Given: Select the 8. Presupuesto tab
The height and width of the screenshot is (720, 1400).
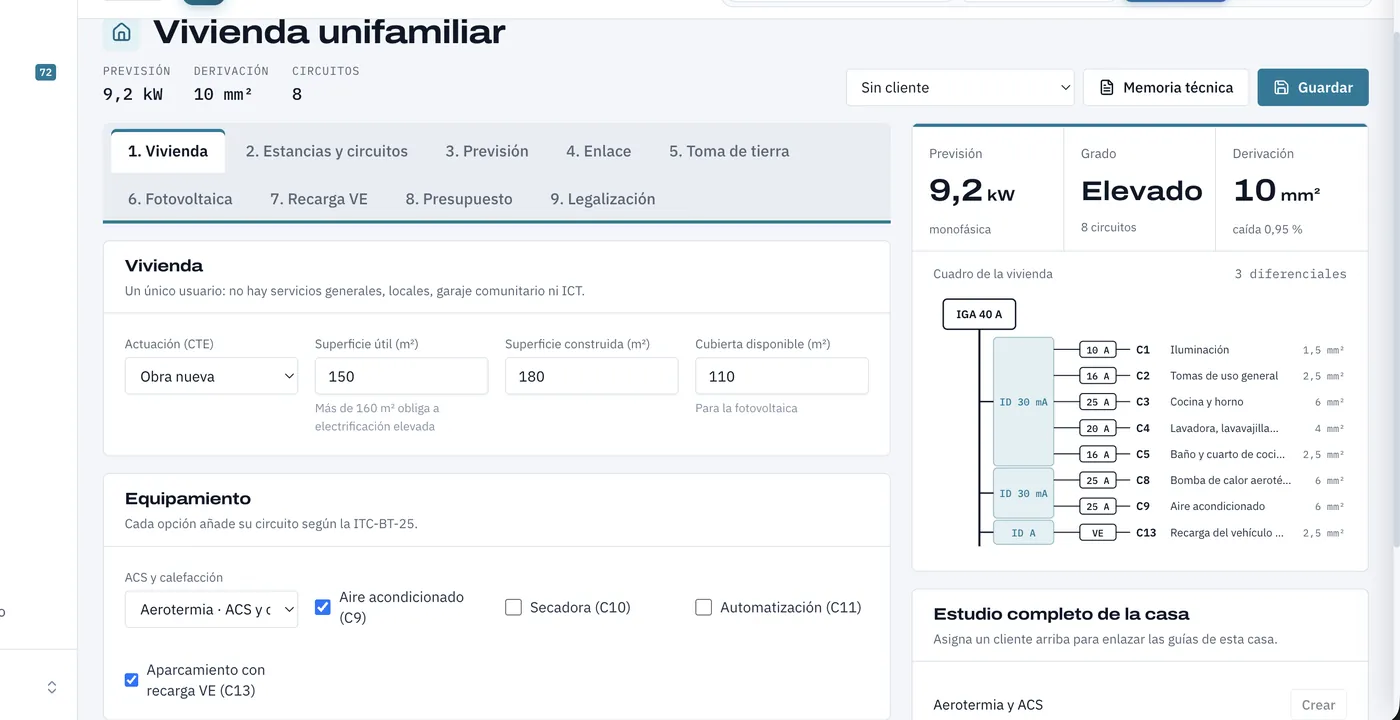Looking at the screenshot, I should [x=459, y=199].
